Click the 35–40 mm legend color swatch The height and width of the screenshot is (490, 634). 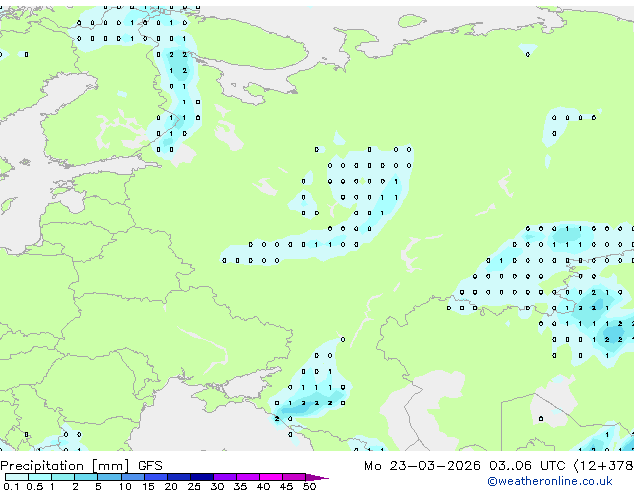point(248,477)
